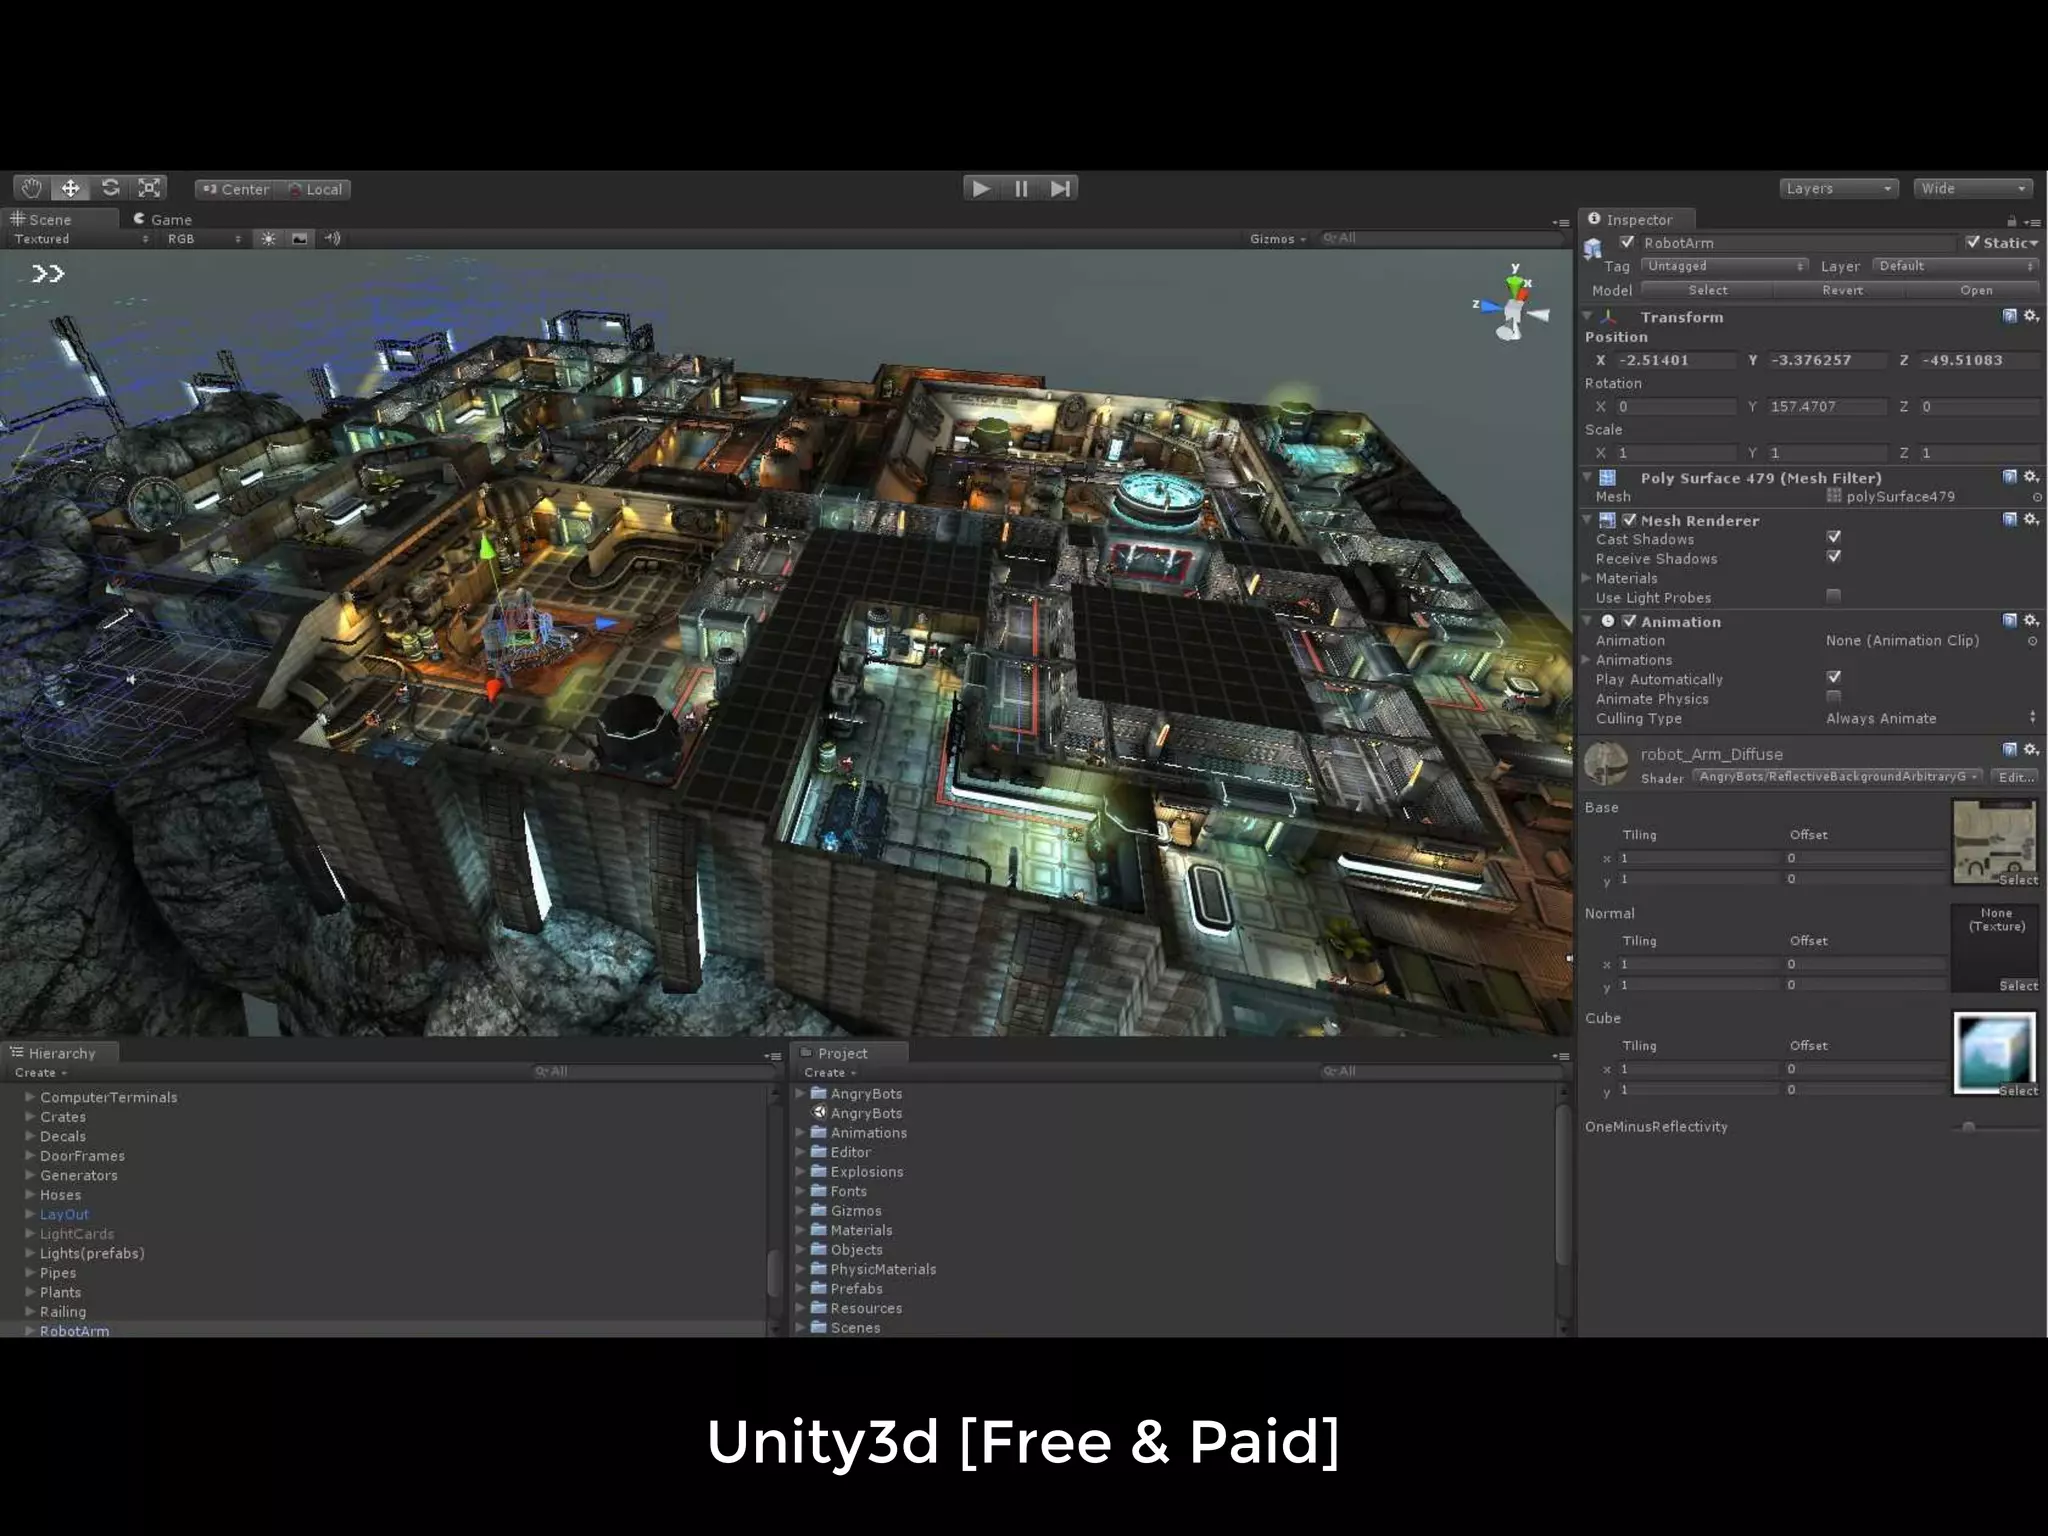The height and width of the screenshot is (1536, 2048).
Task: Open the RGB render mode dropdown
Action: (x=204, y=239)
